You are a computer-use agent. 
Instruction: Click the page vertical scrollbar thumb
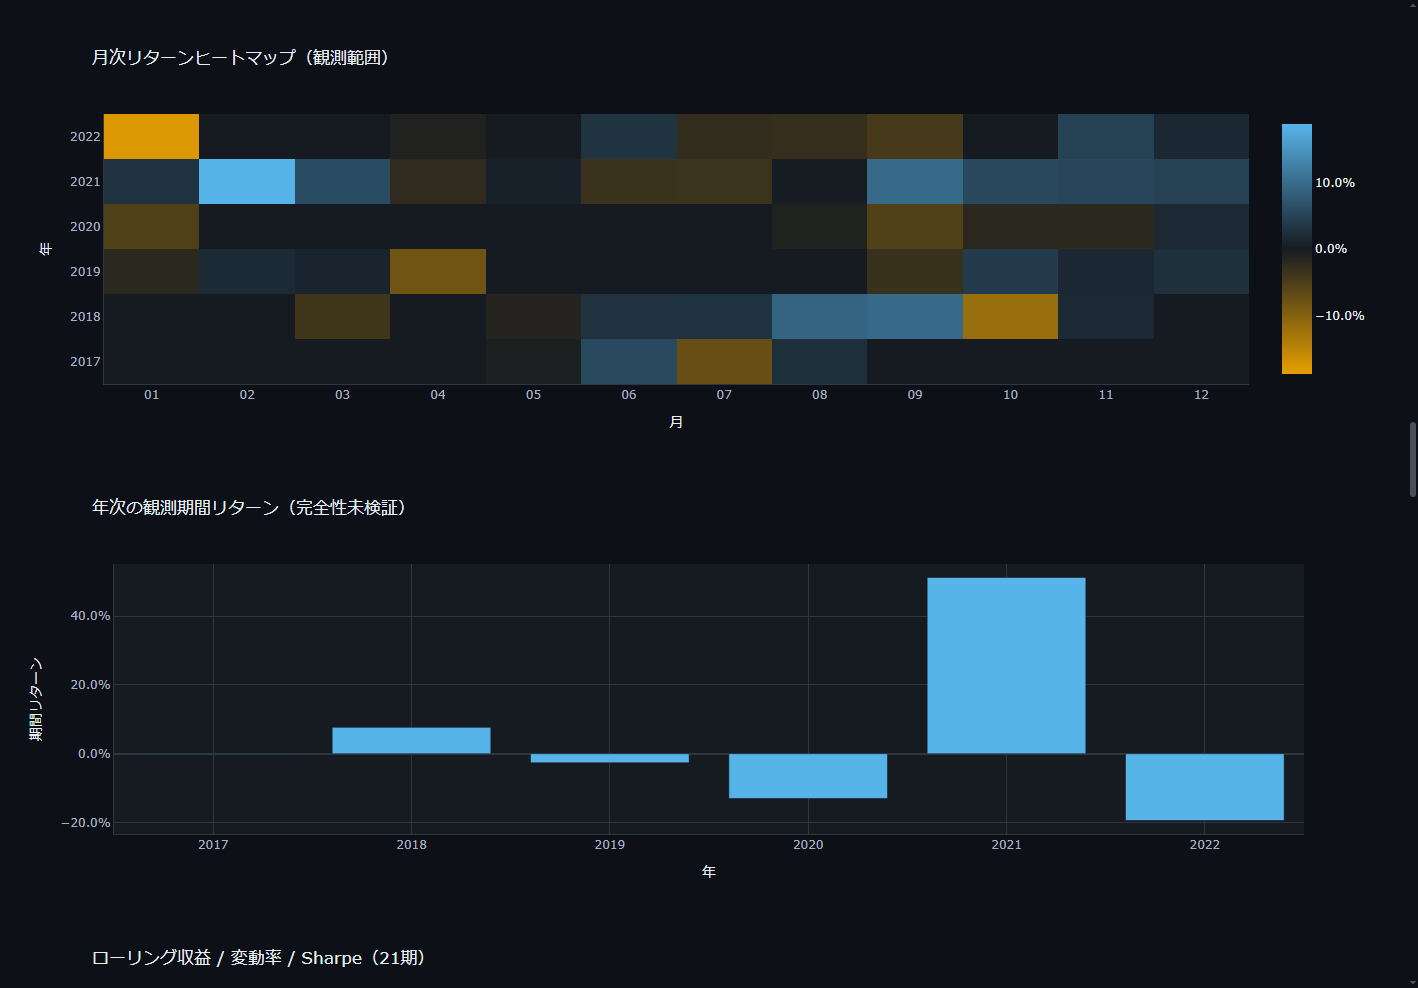tap(1413, 459)
